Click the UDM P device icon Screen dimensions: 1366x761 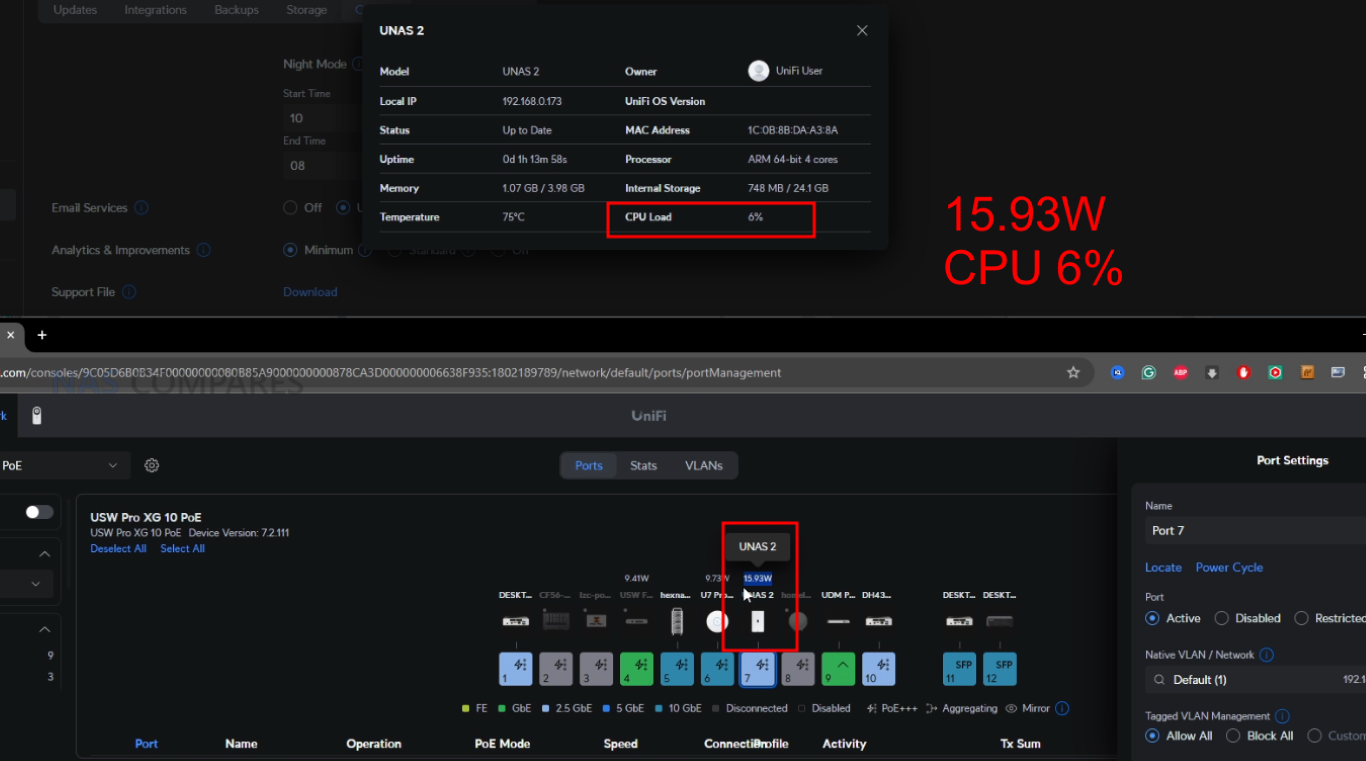838,621
